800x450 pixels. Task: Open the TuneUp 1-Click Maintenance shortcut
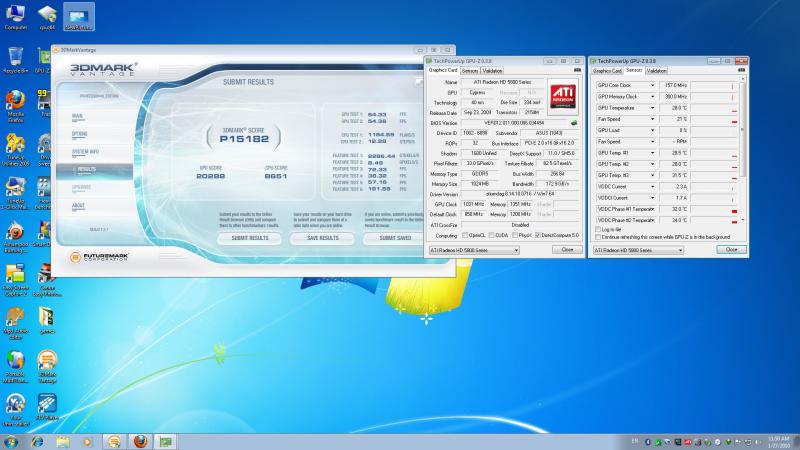15,193
